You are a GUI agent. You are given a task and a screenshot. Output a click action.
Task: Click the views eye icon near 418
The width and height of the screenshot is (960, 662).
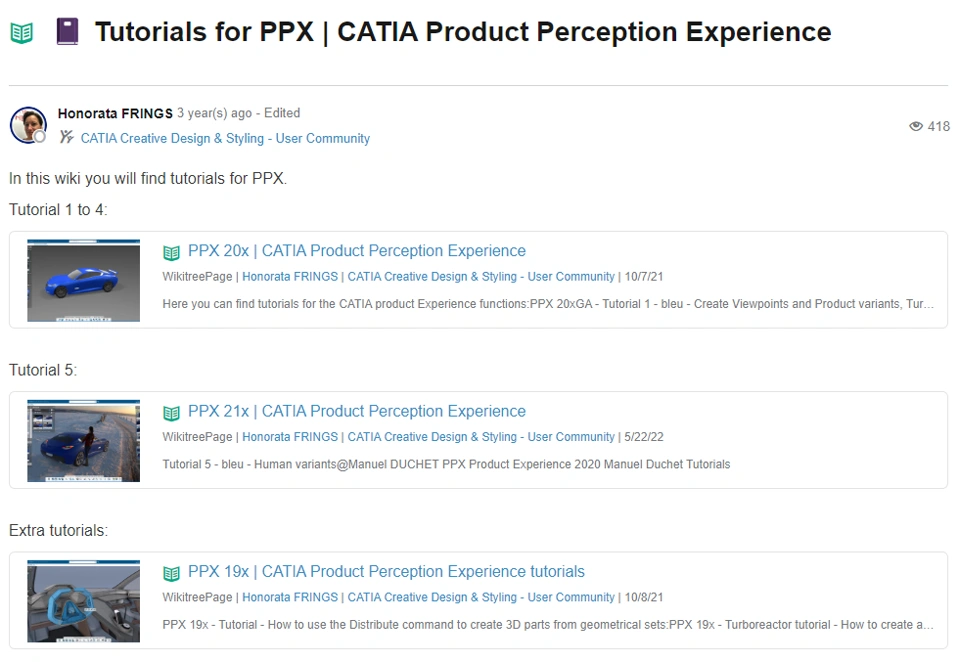[x=915, y=126]
